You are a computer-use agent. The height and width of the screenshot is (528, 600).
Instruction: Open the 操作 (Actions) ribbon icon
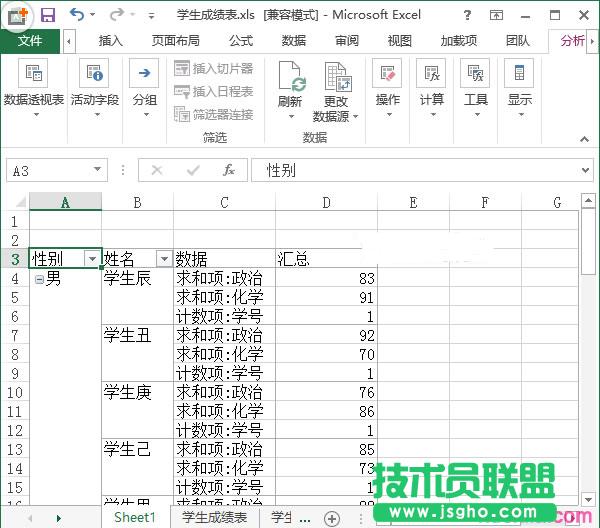coord(387,75)
